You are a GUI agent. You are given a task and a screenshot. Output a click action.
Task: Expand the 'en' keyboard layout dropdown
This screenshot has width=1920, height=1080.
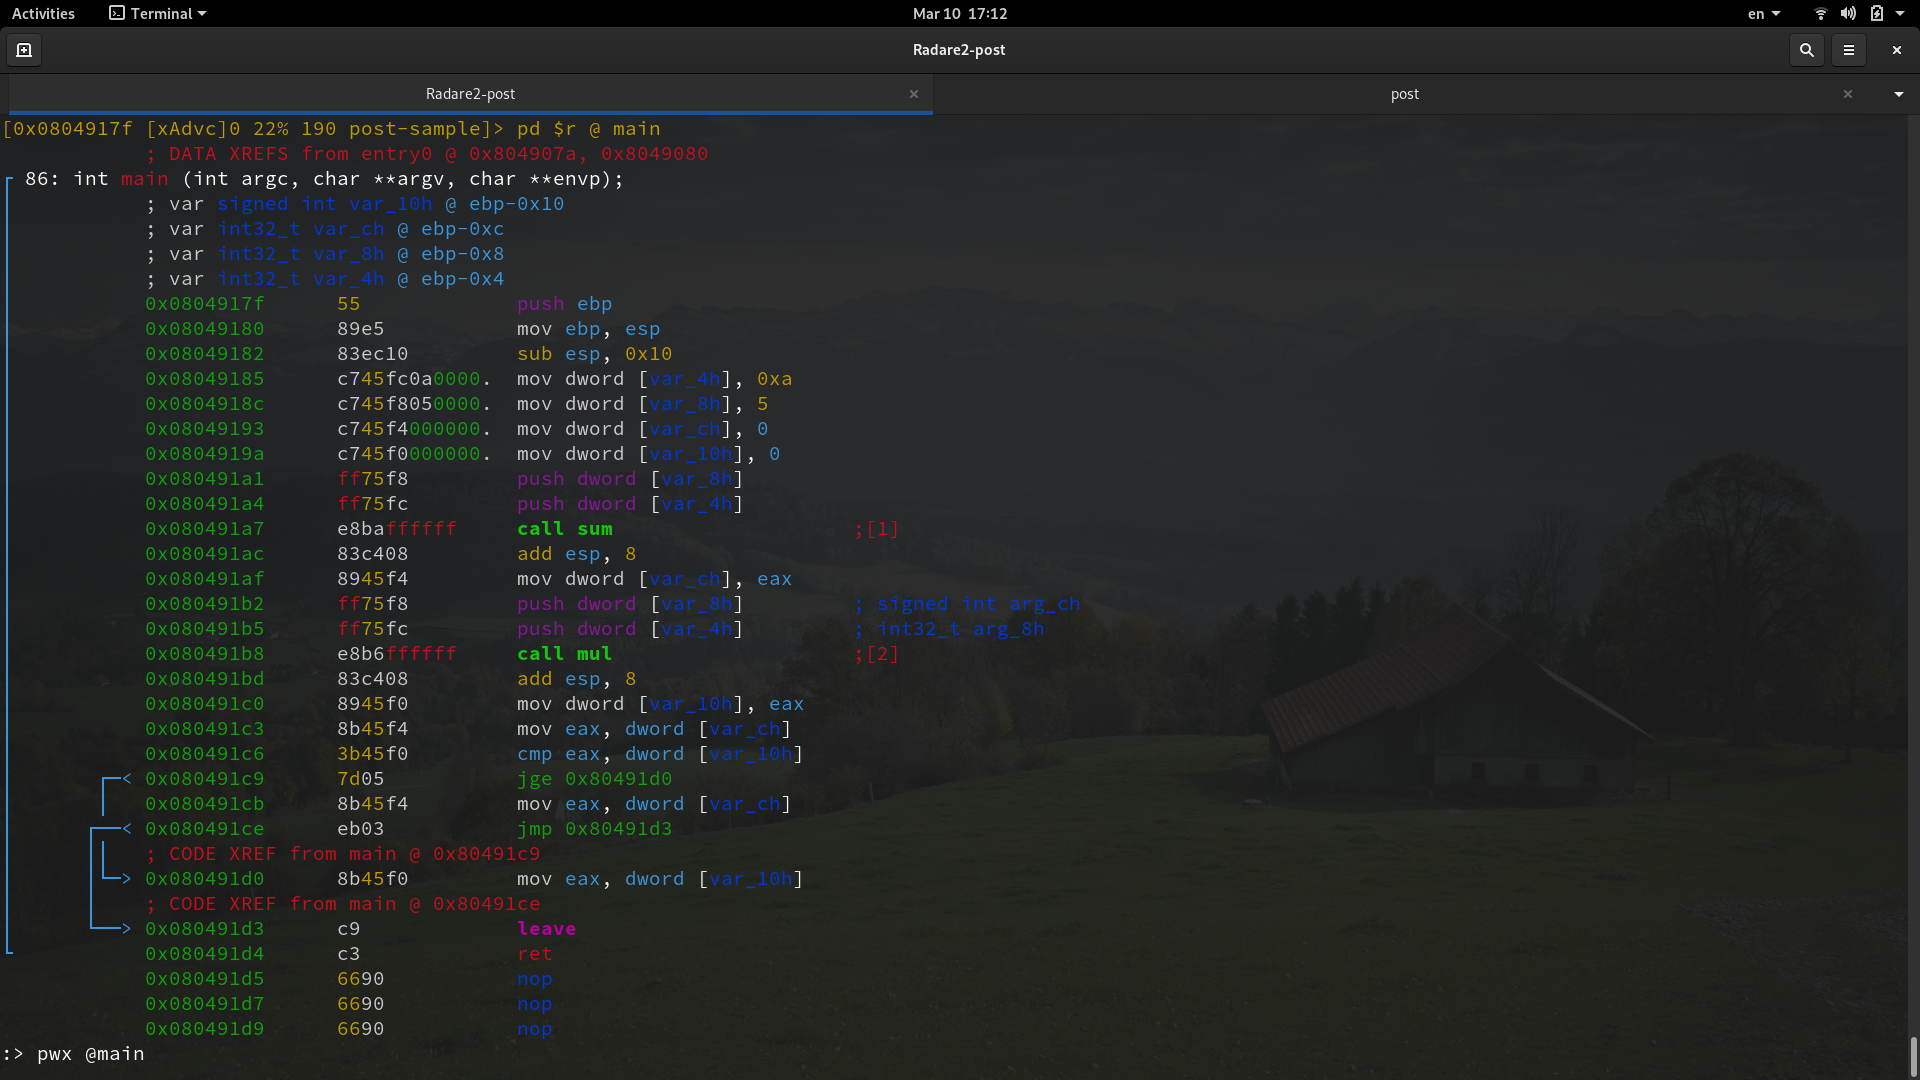[x=1763, y=13]
